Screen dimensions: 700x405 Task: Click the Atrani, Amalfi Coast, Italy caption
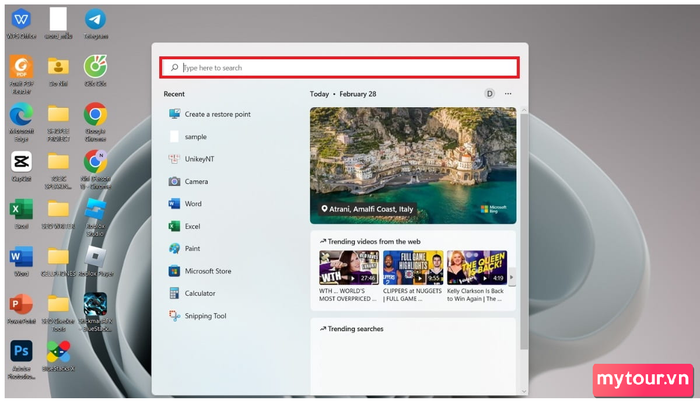367,209
